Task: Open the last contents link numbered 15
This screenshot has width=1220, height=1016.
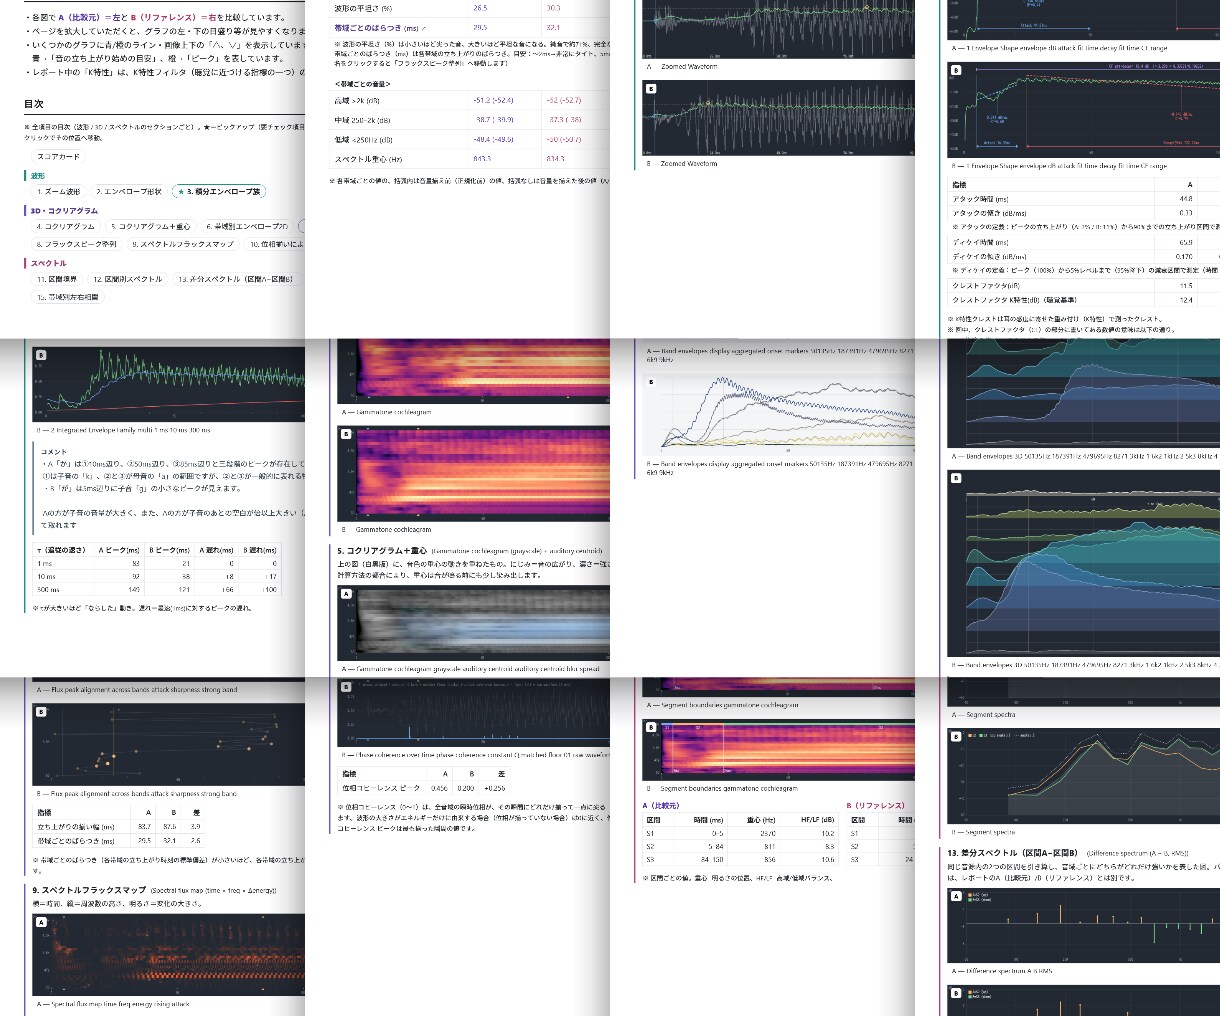Action: [68, 297]
